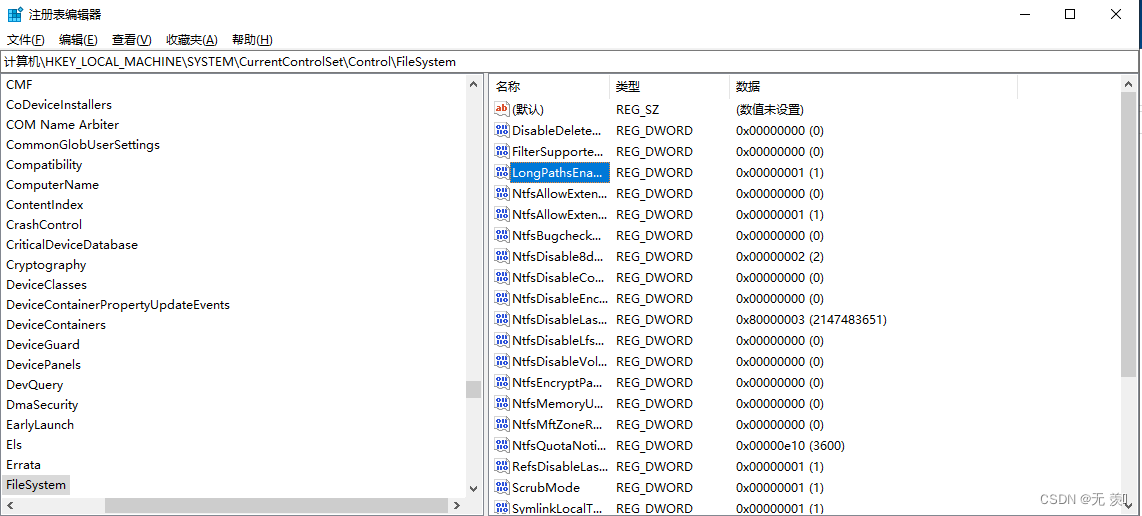Open the 文件(F) menu
Viewport: 1142px width, 516px height.
pyautogui.click(x=26, y=40)
